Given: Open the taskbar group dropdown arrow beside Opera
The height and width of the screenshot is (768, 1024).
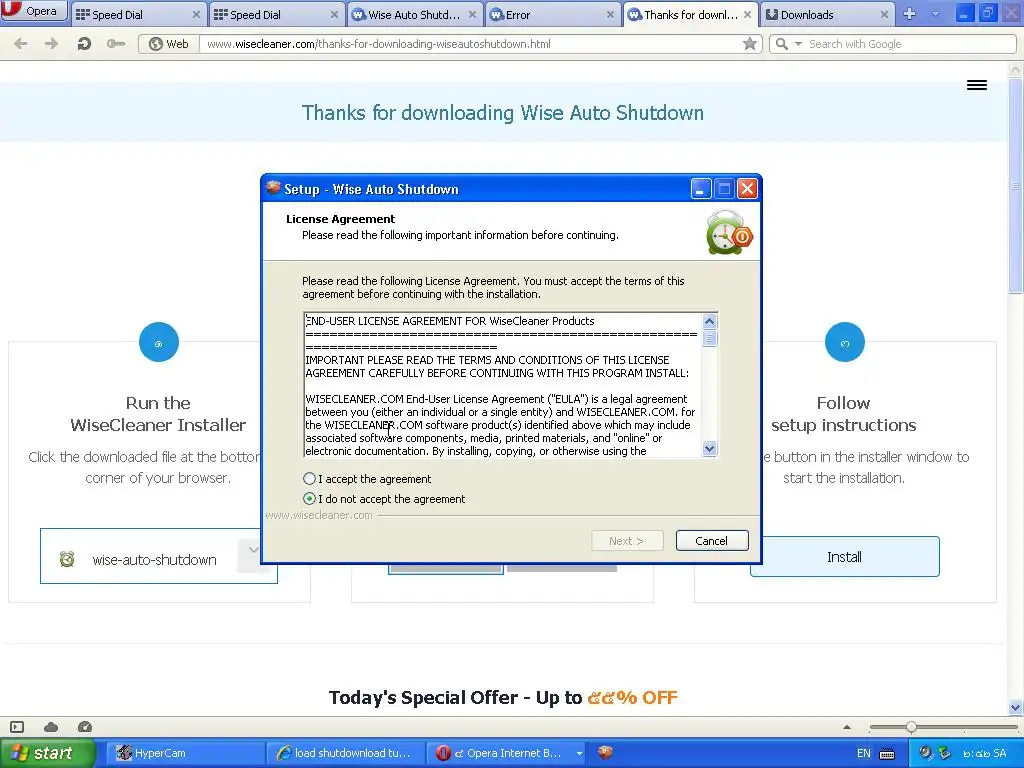Looking at the screenshot, I should [x=579, y=753].
